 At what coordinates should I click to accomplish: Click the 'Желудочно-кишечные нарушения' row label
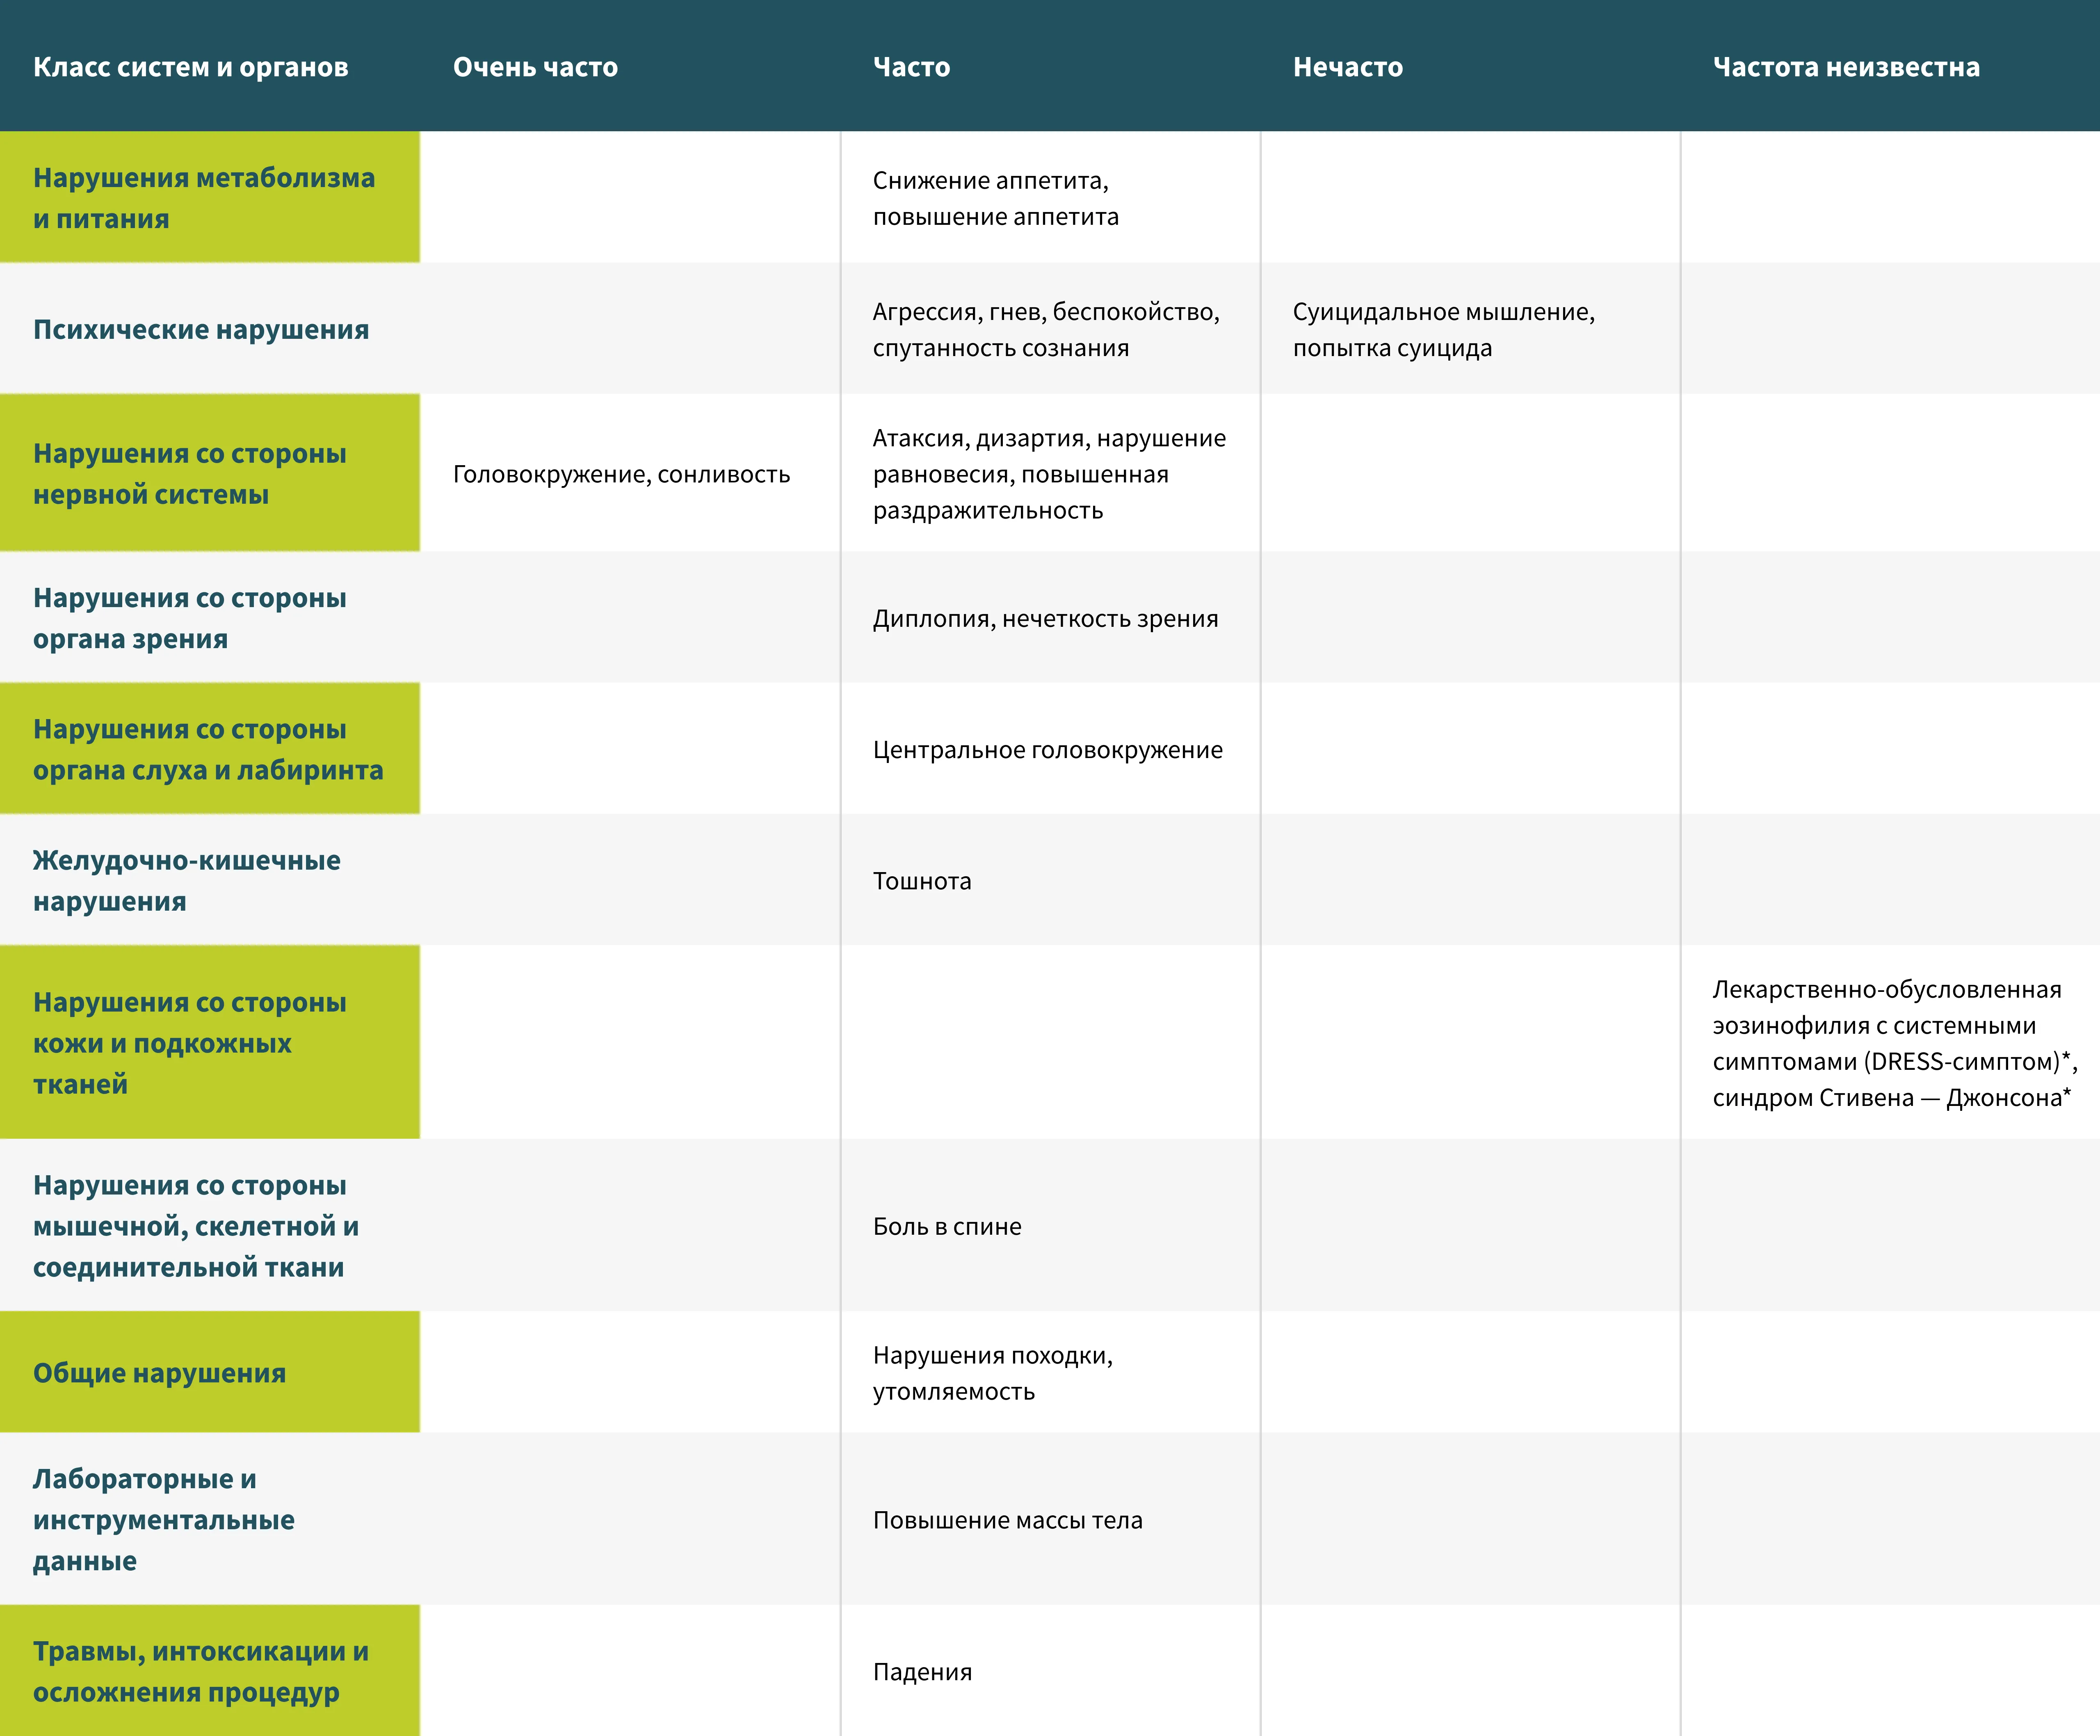point(186,881)
